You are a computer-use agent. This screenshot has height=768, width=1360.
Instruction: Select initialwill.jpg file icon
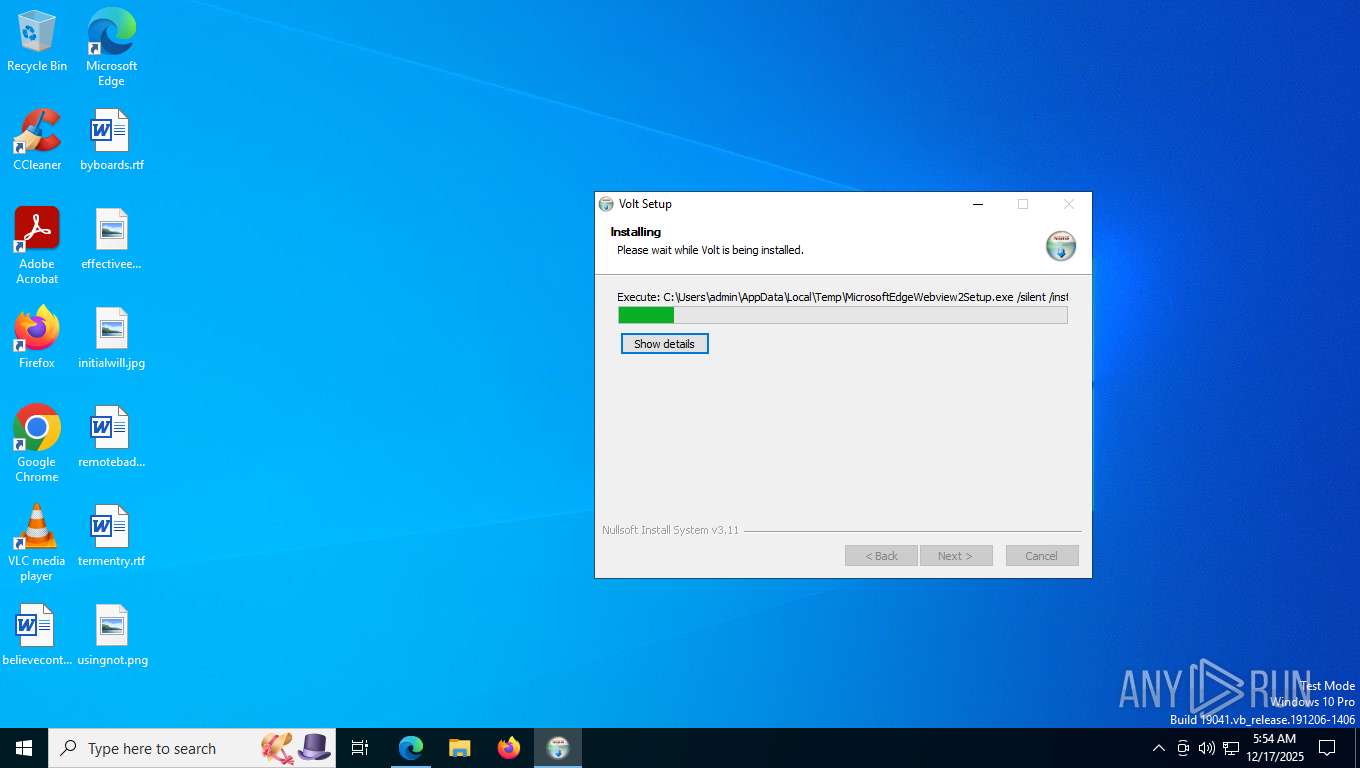(x=111, y=337)
